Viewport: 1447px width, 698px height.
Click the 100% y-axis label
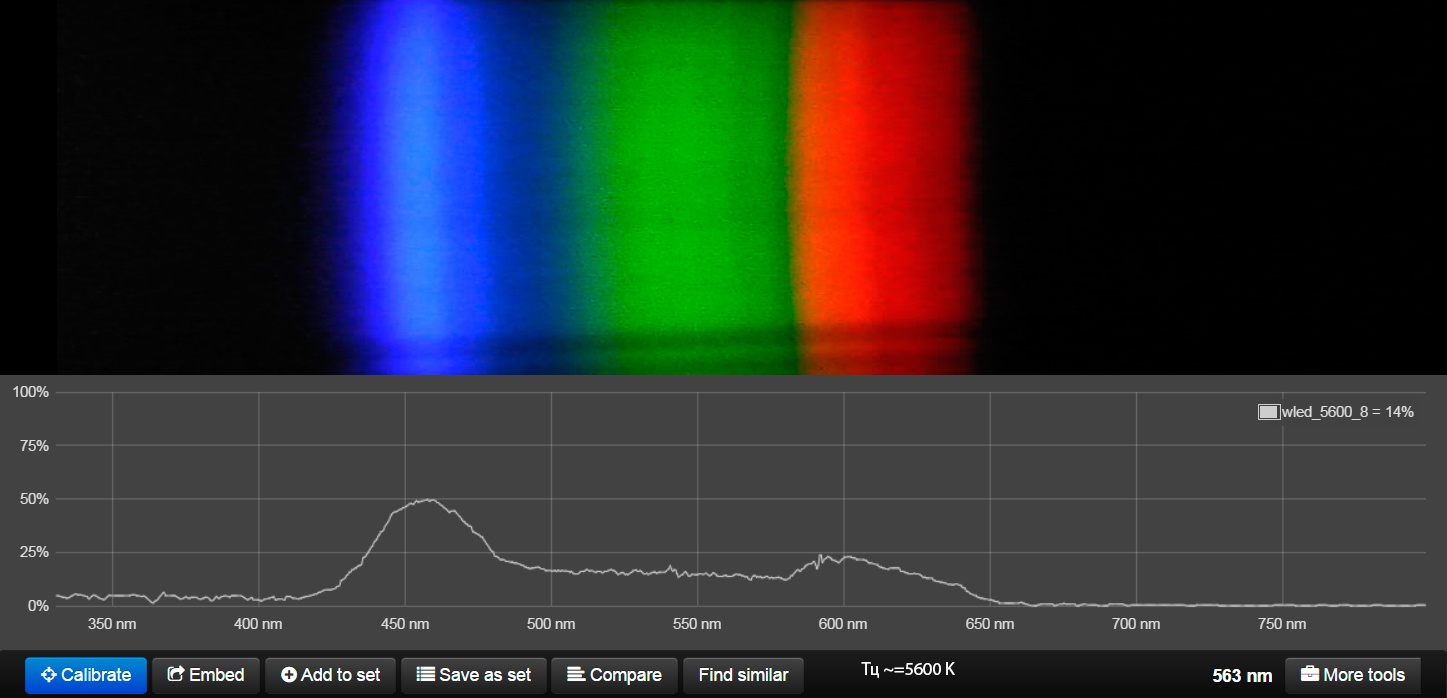tap(30, 392)
